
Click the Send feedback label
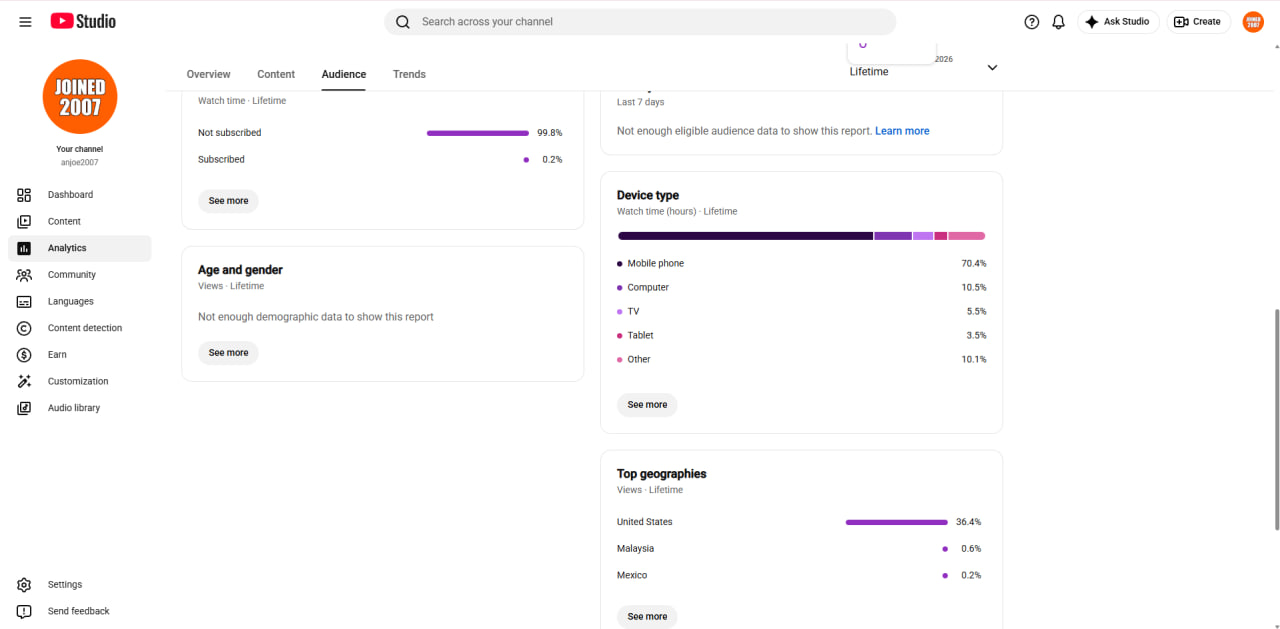pyautogui.click(x=79, y=611)
